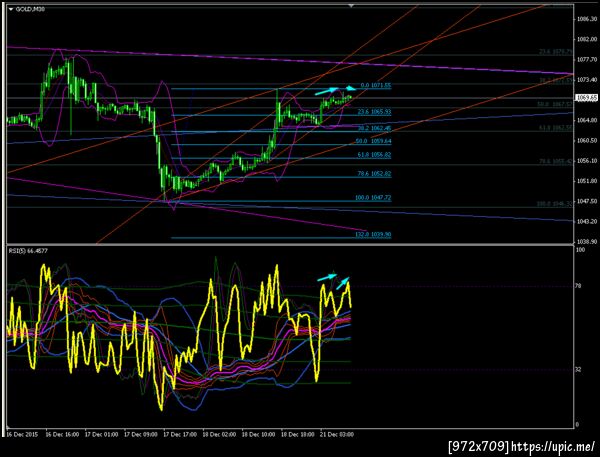
Task: Select the Fibonacci label 0.0 1071.55
Action: [x=376, y=85]
